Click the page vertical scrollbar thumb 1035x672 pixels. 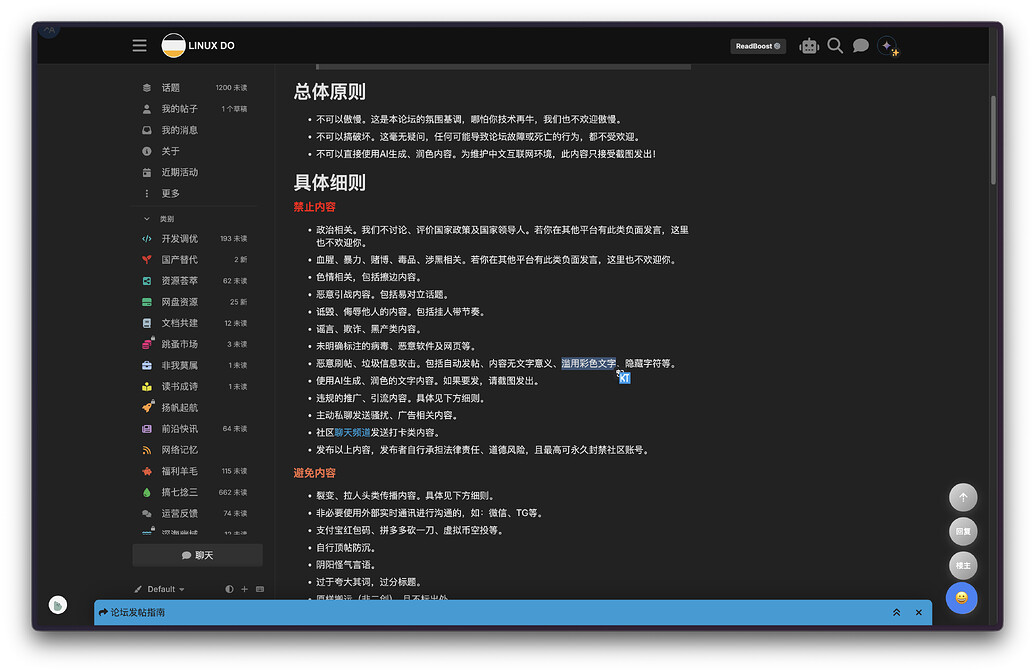pos(993,140)
